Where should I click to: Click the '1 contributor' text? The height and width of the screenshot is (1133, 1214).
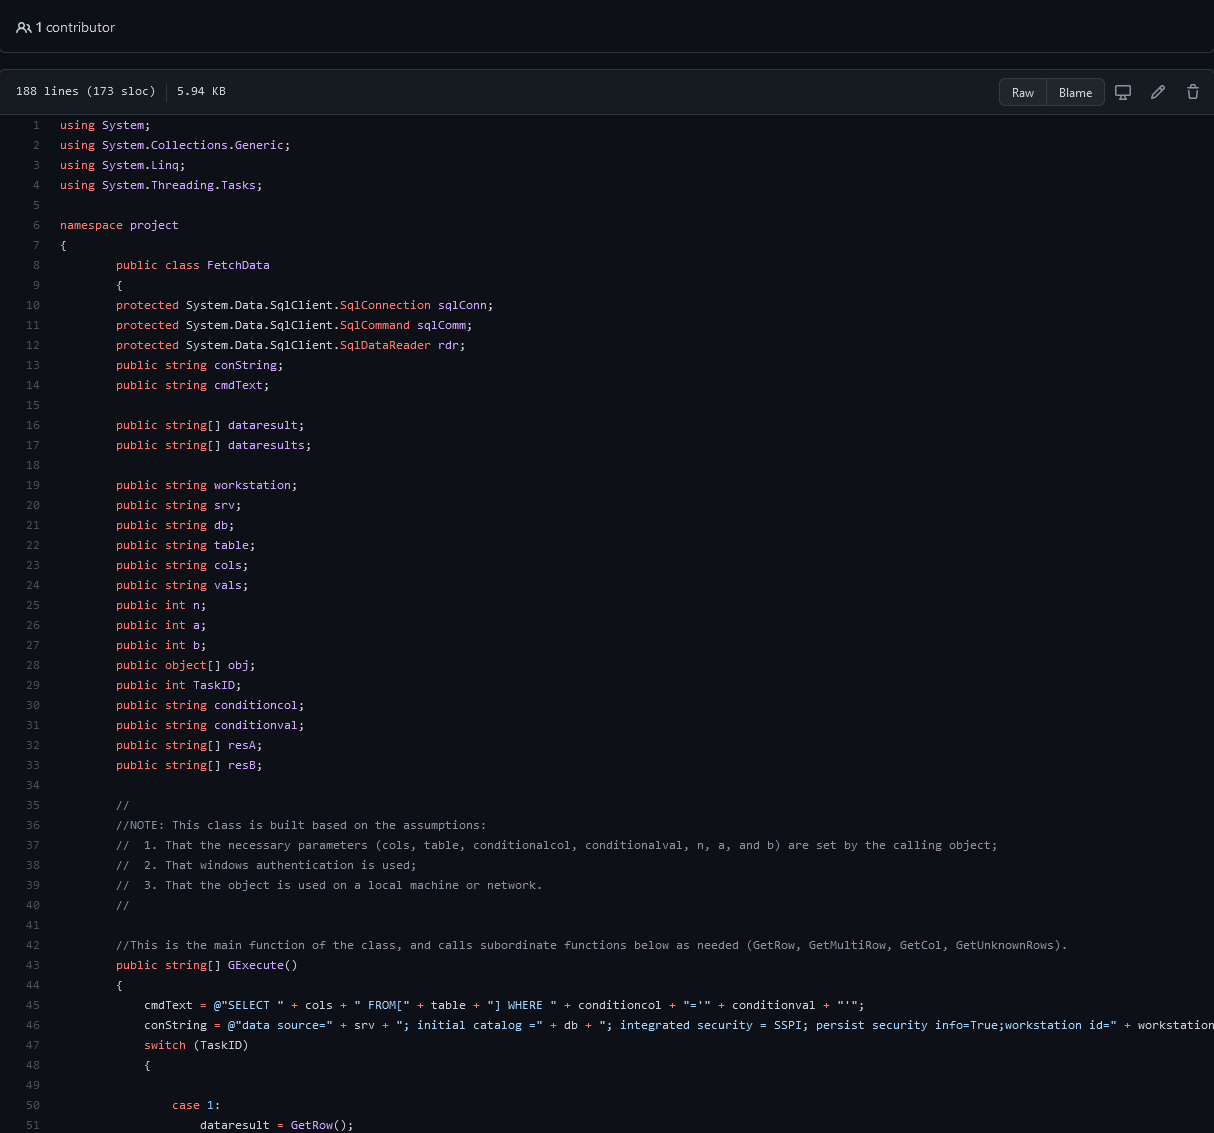pyautogui.click(x=75, y=28)
